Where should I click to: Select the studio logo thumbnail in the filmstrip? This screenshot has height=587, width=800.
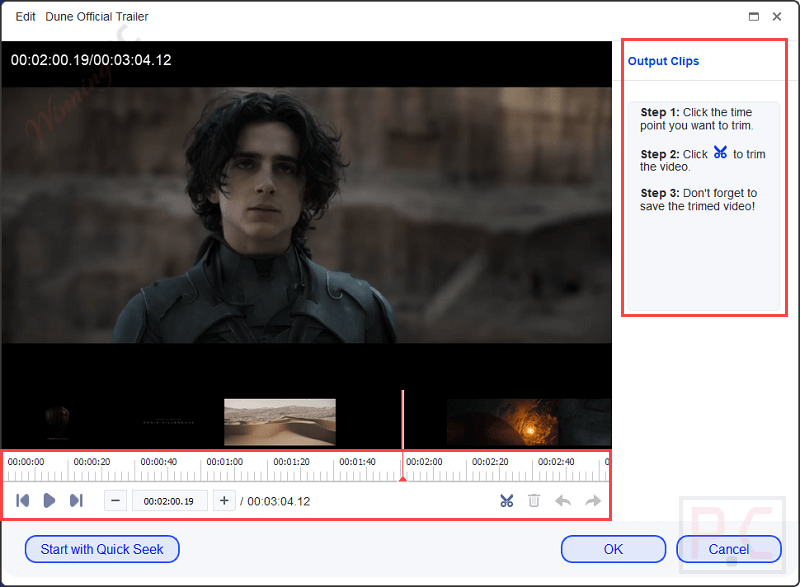coord(57,422)
